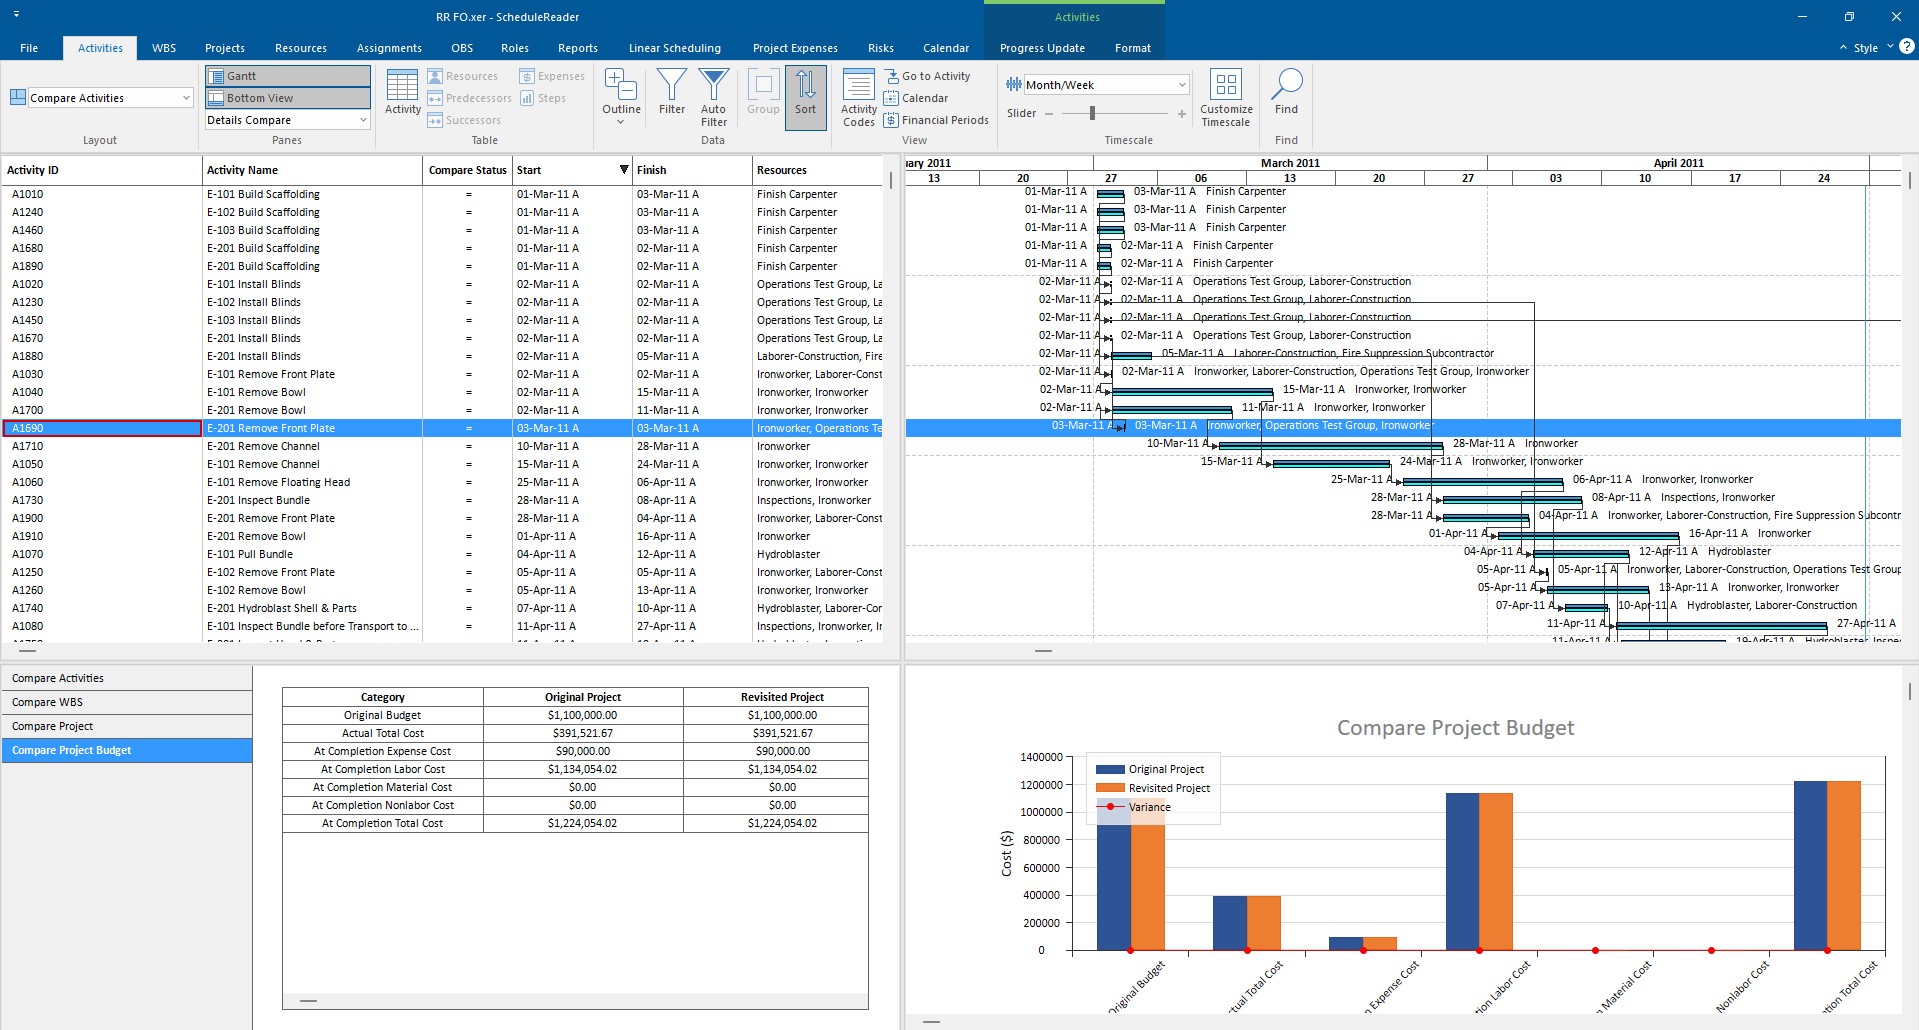Screen dimensions: 1919x1030
Task: Open the Resources table option
Action: pos(462,76)
